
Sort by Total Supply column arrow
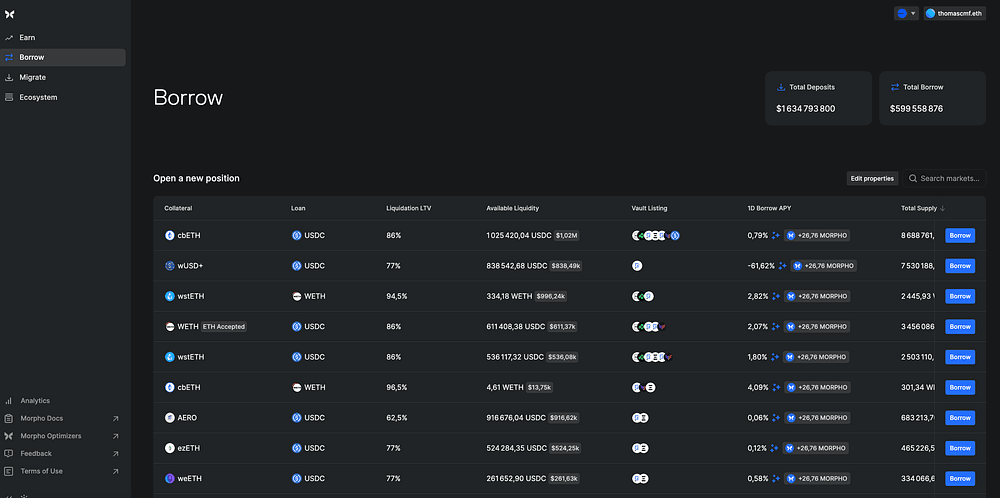point(943,209)
